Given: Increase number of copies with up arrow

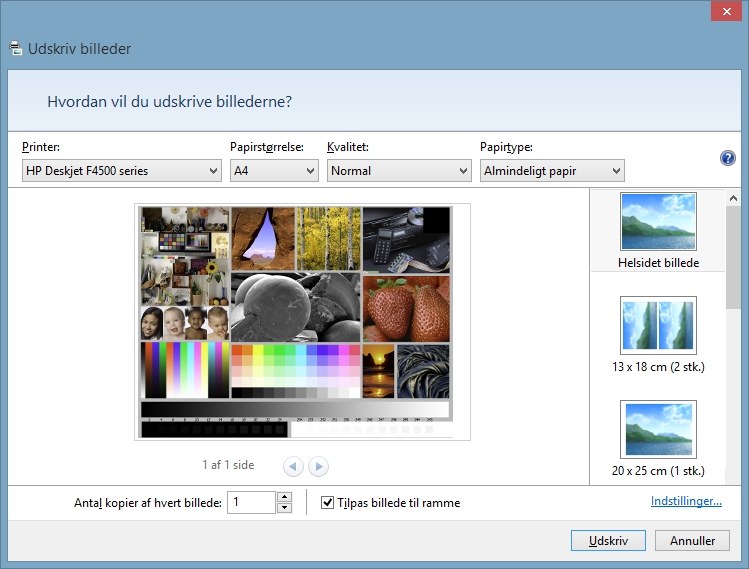Looking at the screenshot, I should 285,497.
